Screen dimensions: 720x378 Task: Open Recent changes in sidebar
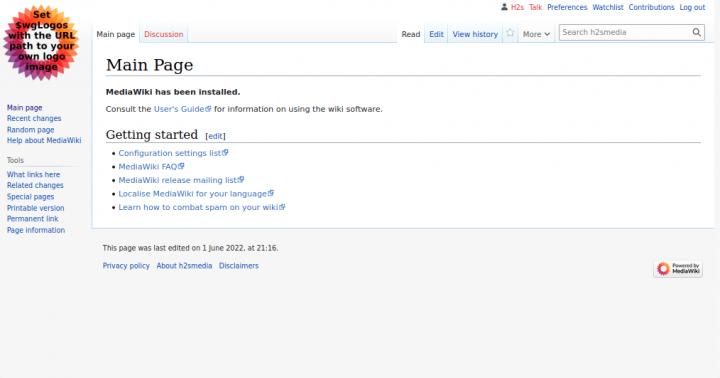coord(34,118)
